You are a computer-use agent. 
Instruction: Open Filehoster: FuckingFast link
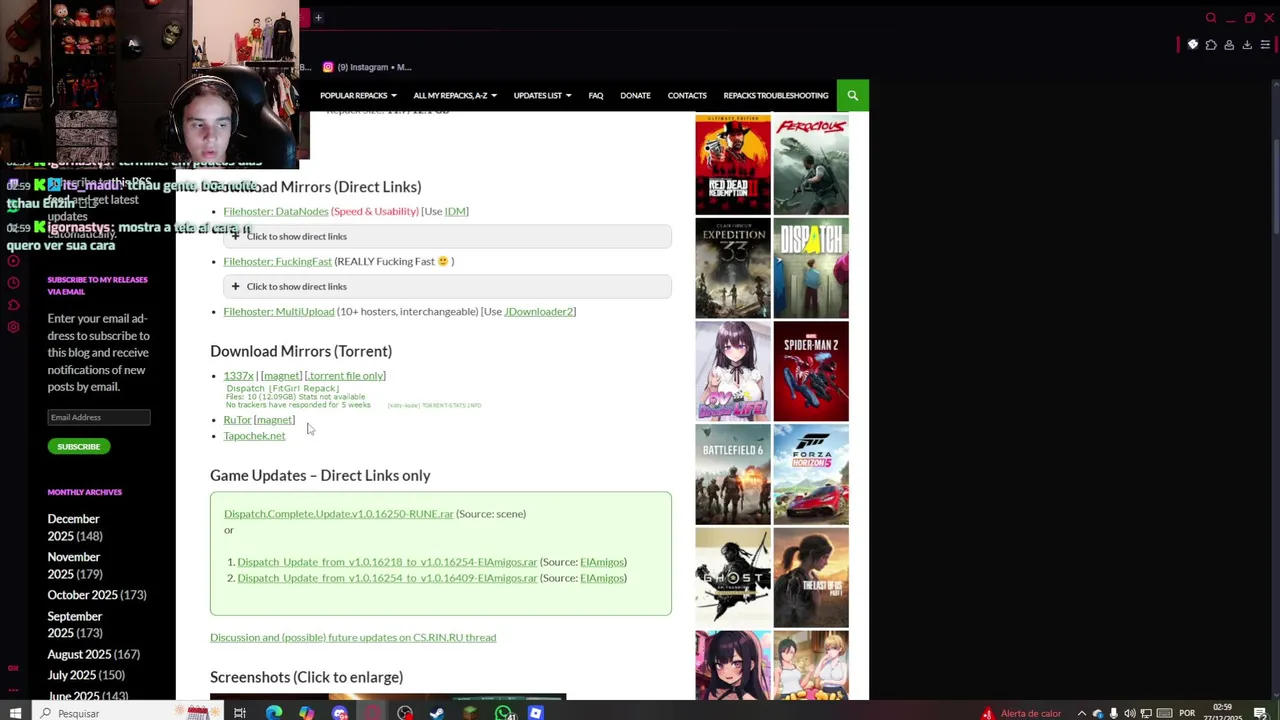tap(278, 261)
